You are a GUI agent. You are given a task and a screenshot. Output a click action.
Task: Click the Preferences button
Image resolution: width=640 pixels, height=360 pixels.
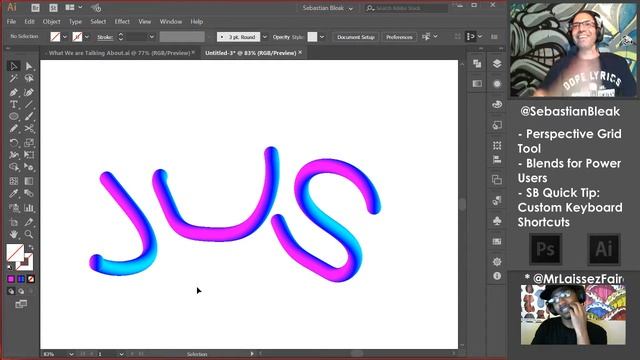tap(399, 37)
